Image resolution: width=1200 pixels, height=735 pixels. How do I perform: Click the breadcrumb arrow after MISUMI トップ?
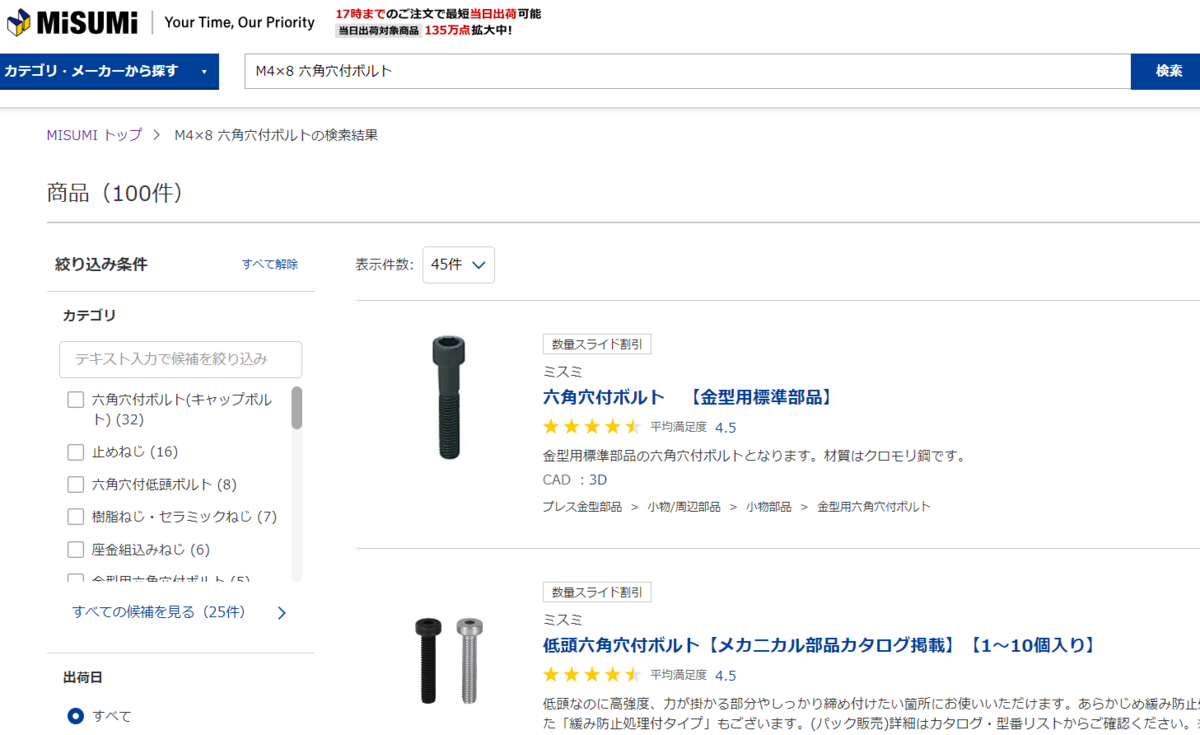157,135
